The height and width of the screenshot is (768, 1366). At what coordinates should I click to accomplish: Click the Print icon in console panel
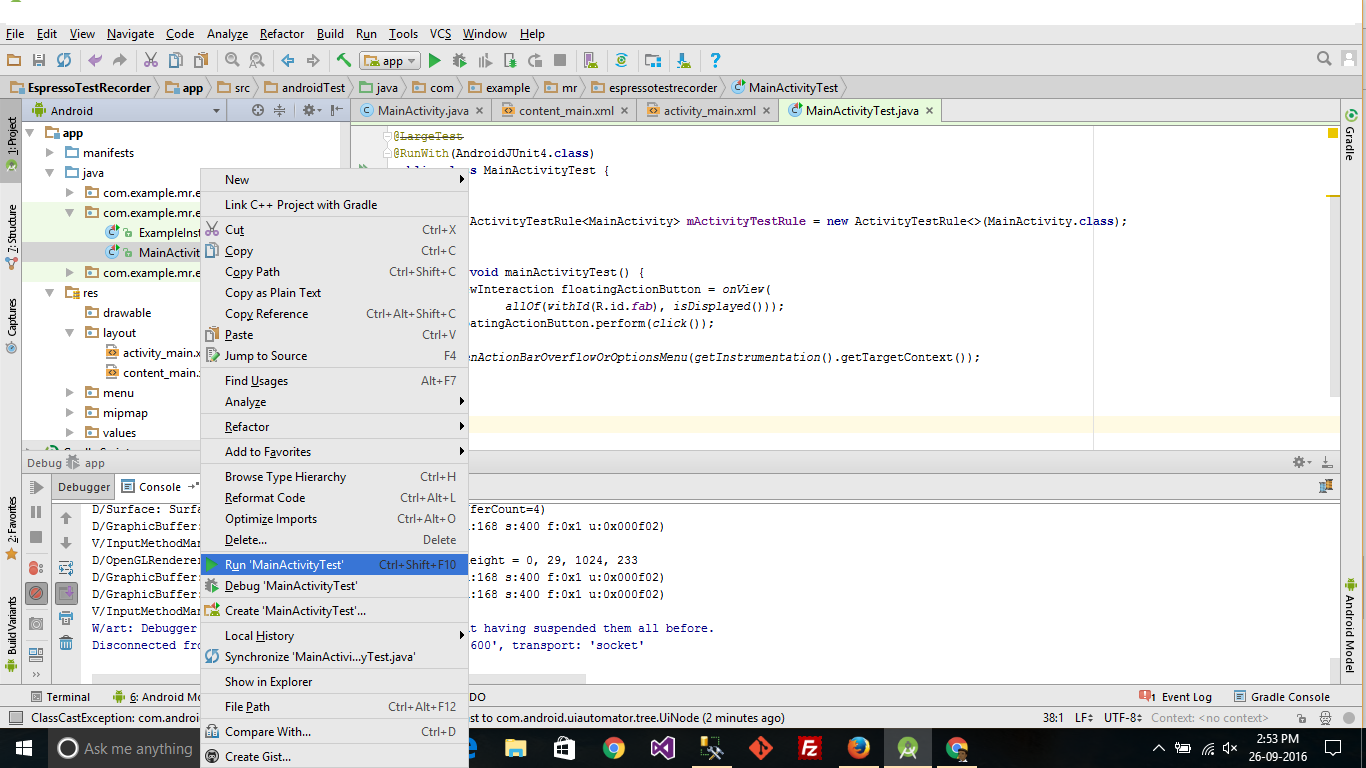66,618
